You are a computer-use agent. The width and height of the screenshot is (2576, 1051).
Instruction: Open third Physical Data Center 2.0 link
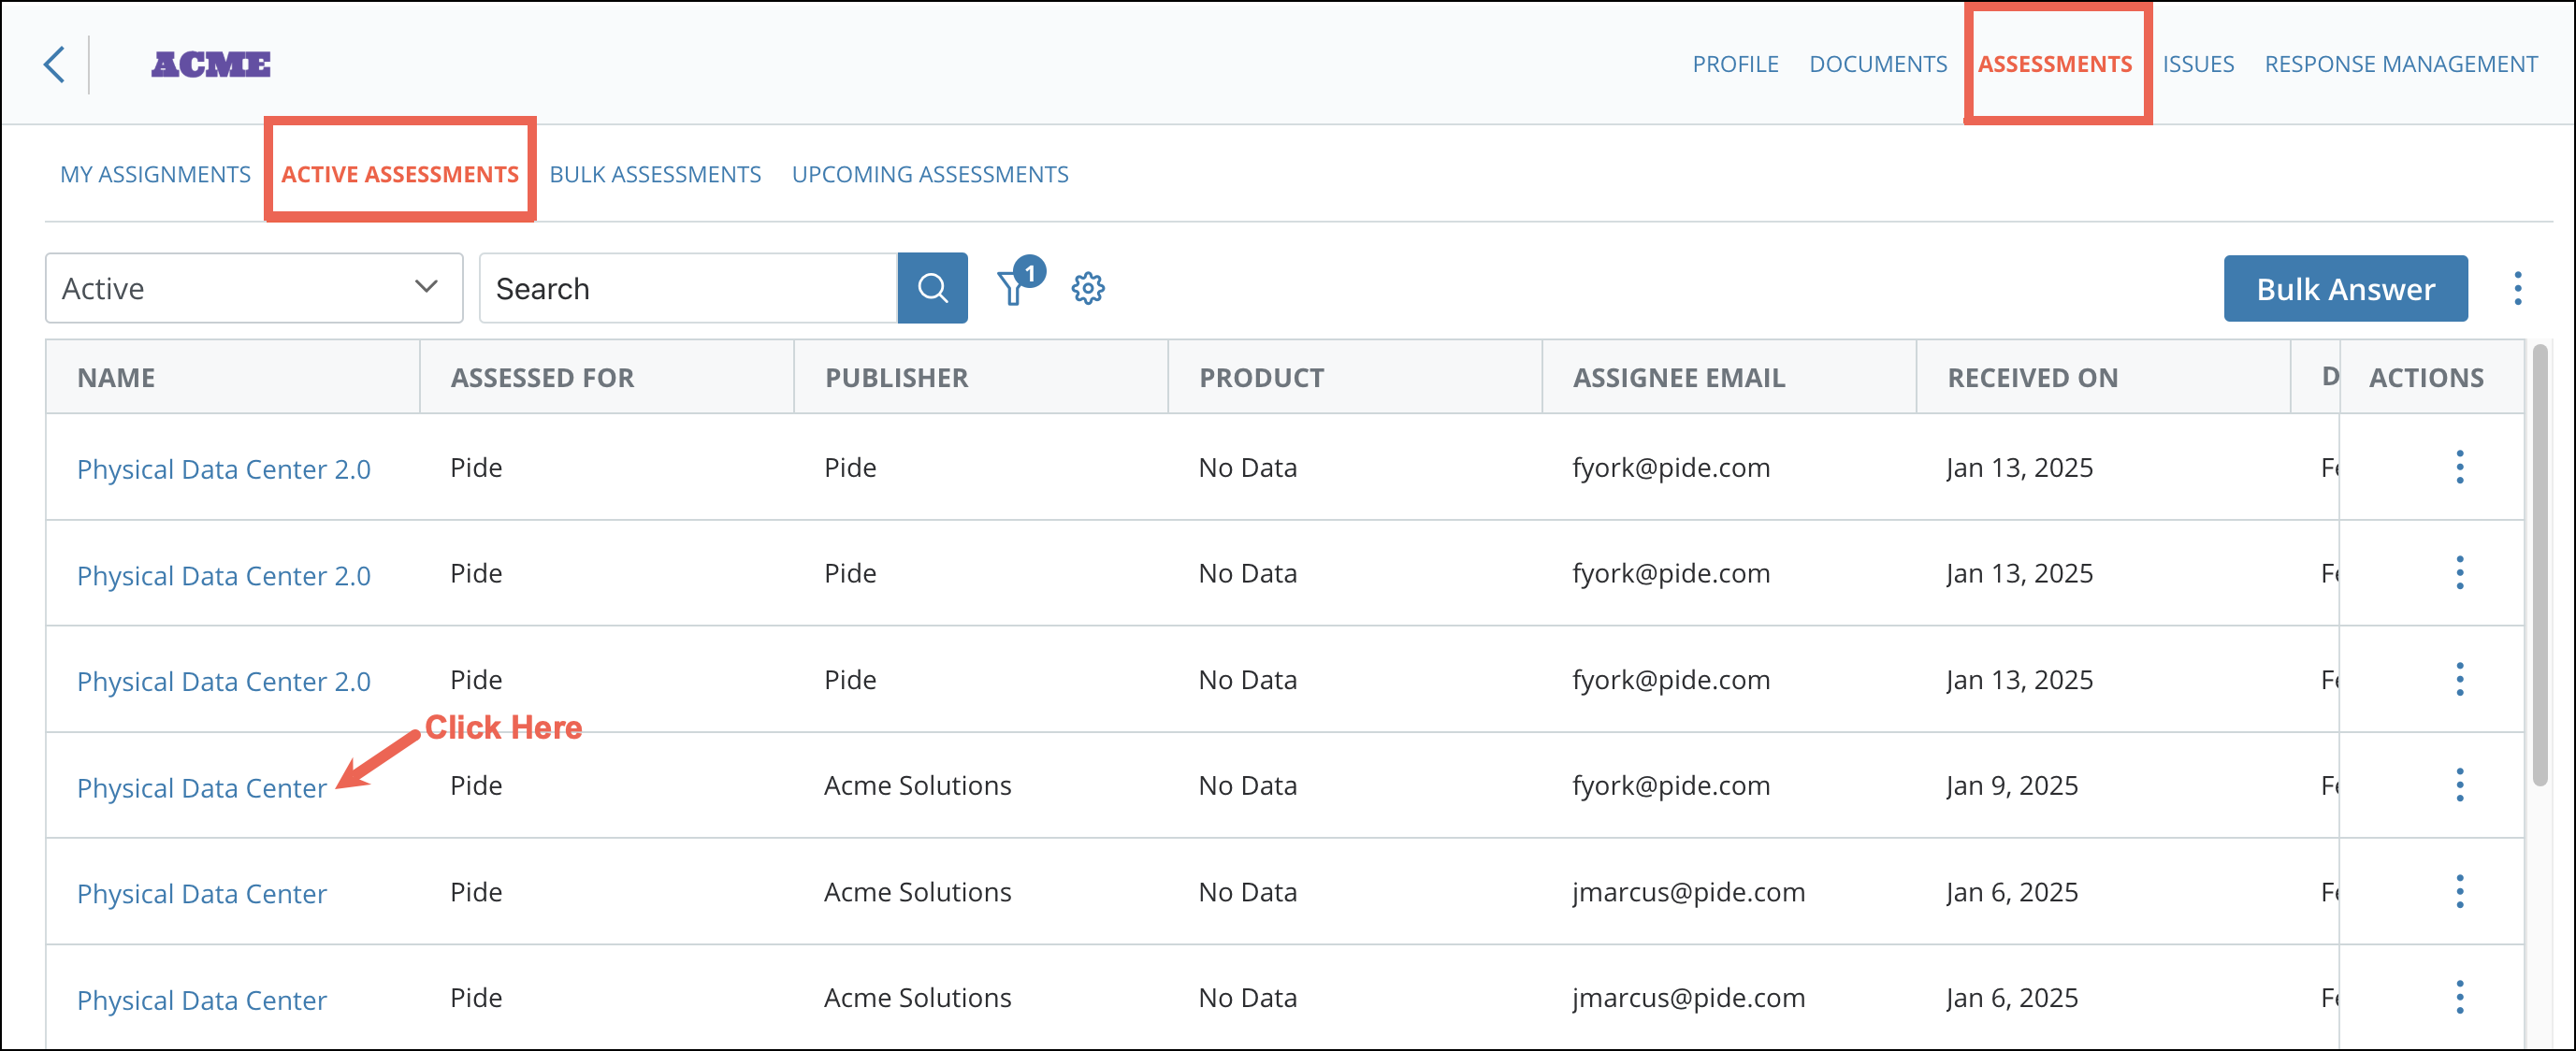[x=224, y=681]
